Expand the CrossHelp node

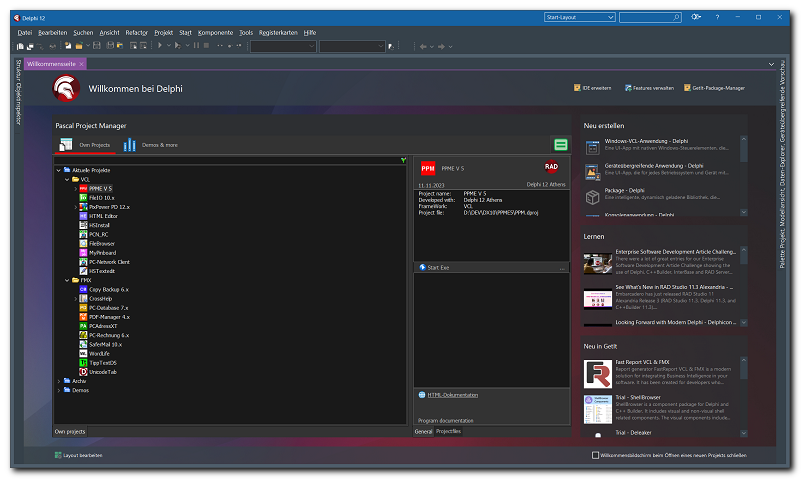[x=76, y=299]
